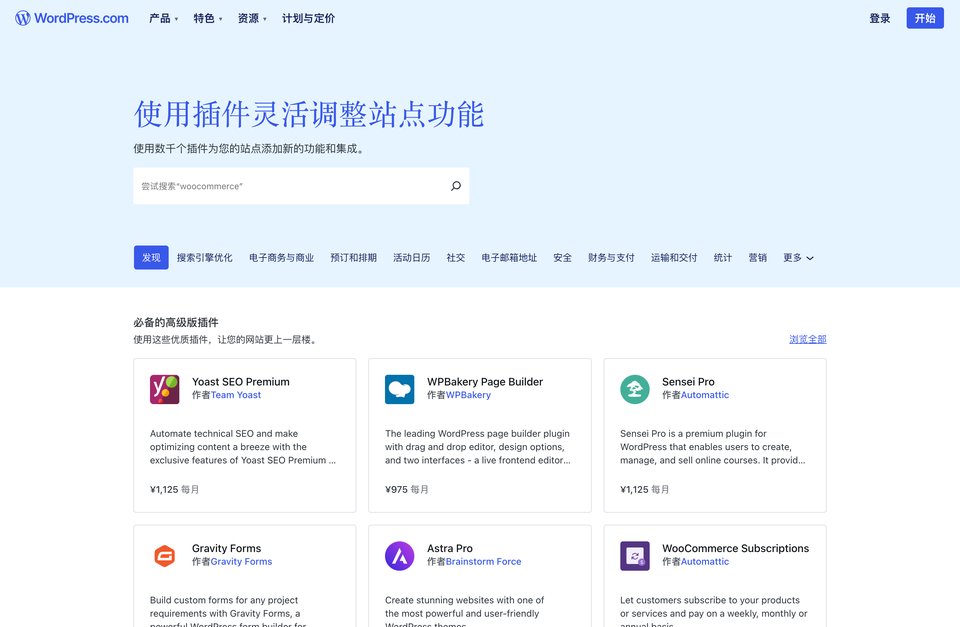This screenshot has width=960, height=627.
Task: Select the 安全 category
Action: coord(562,258)
